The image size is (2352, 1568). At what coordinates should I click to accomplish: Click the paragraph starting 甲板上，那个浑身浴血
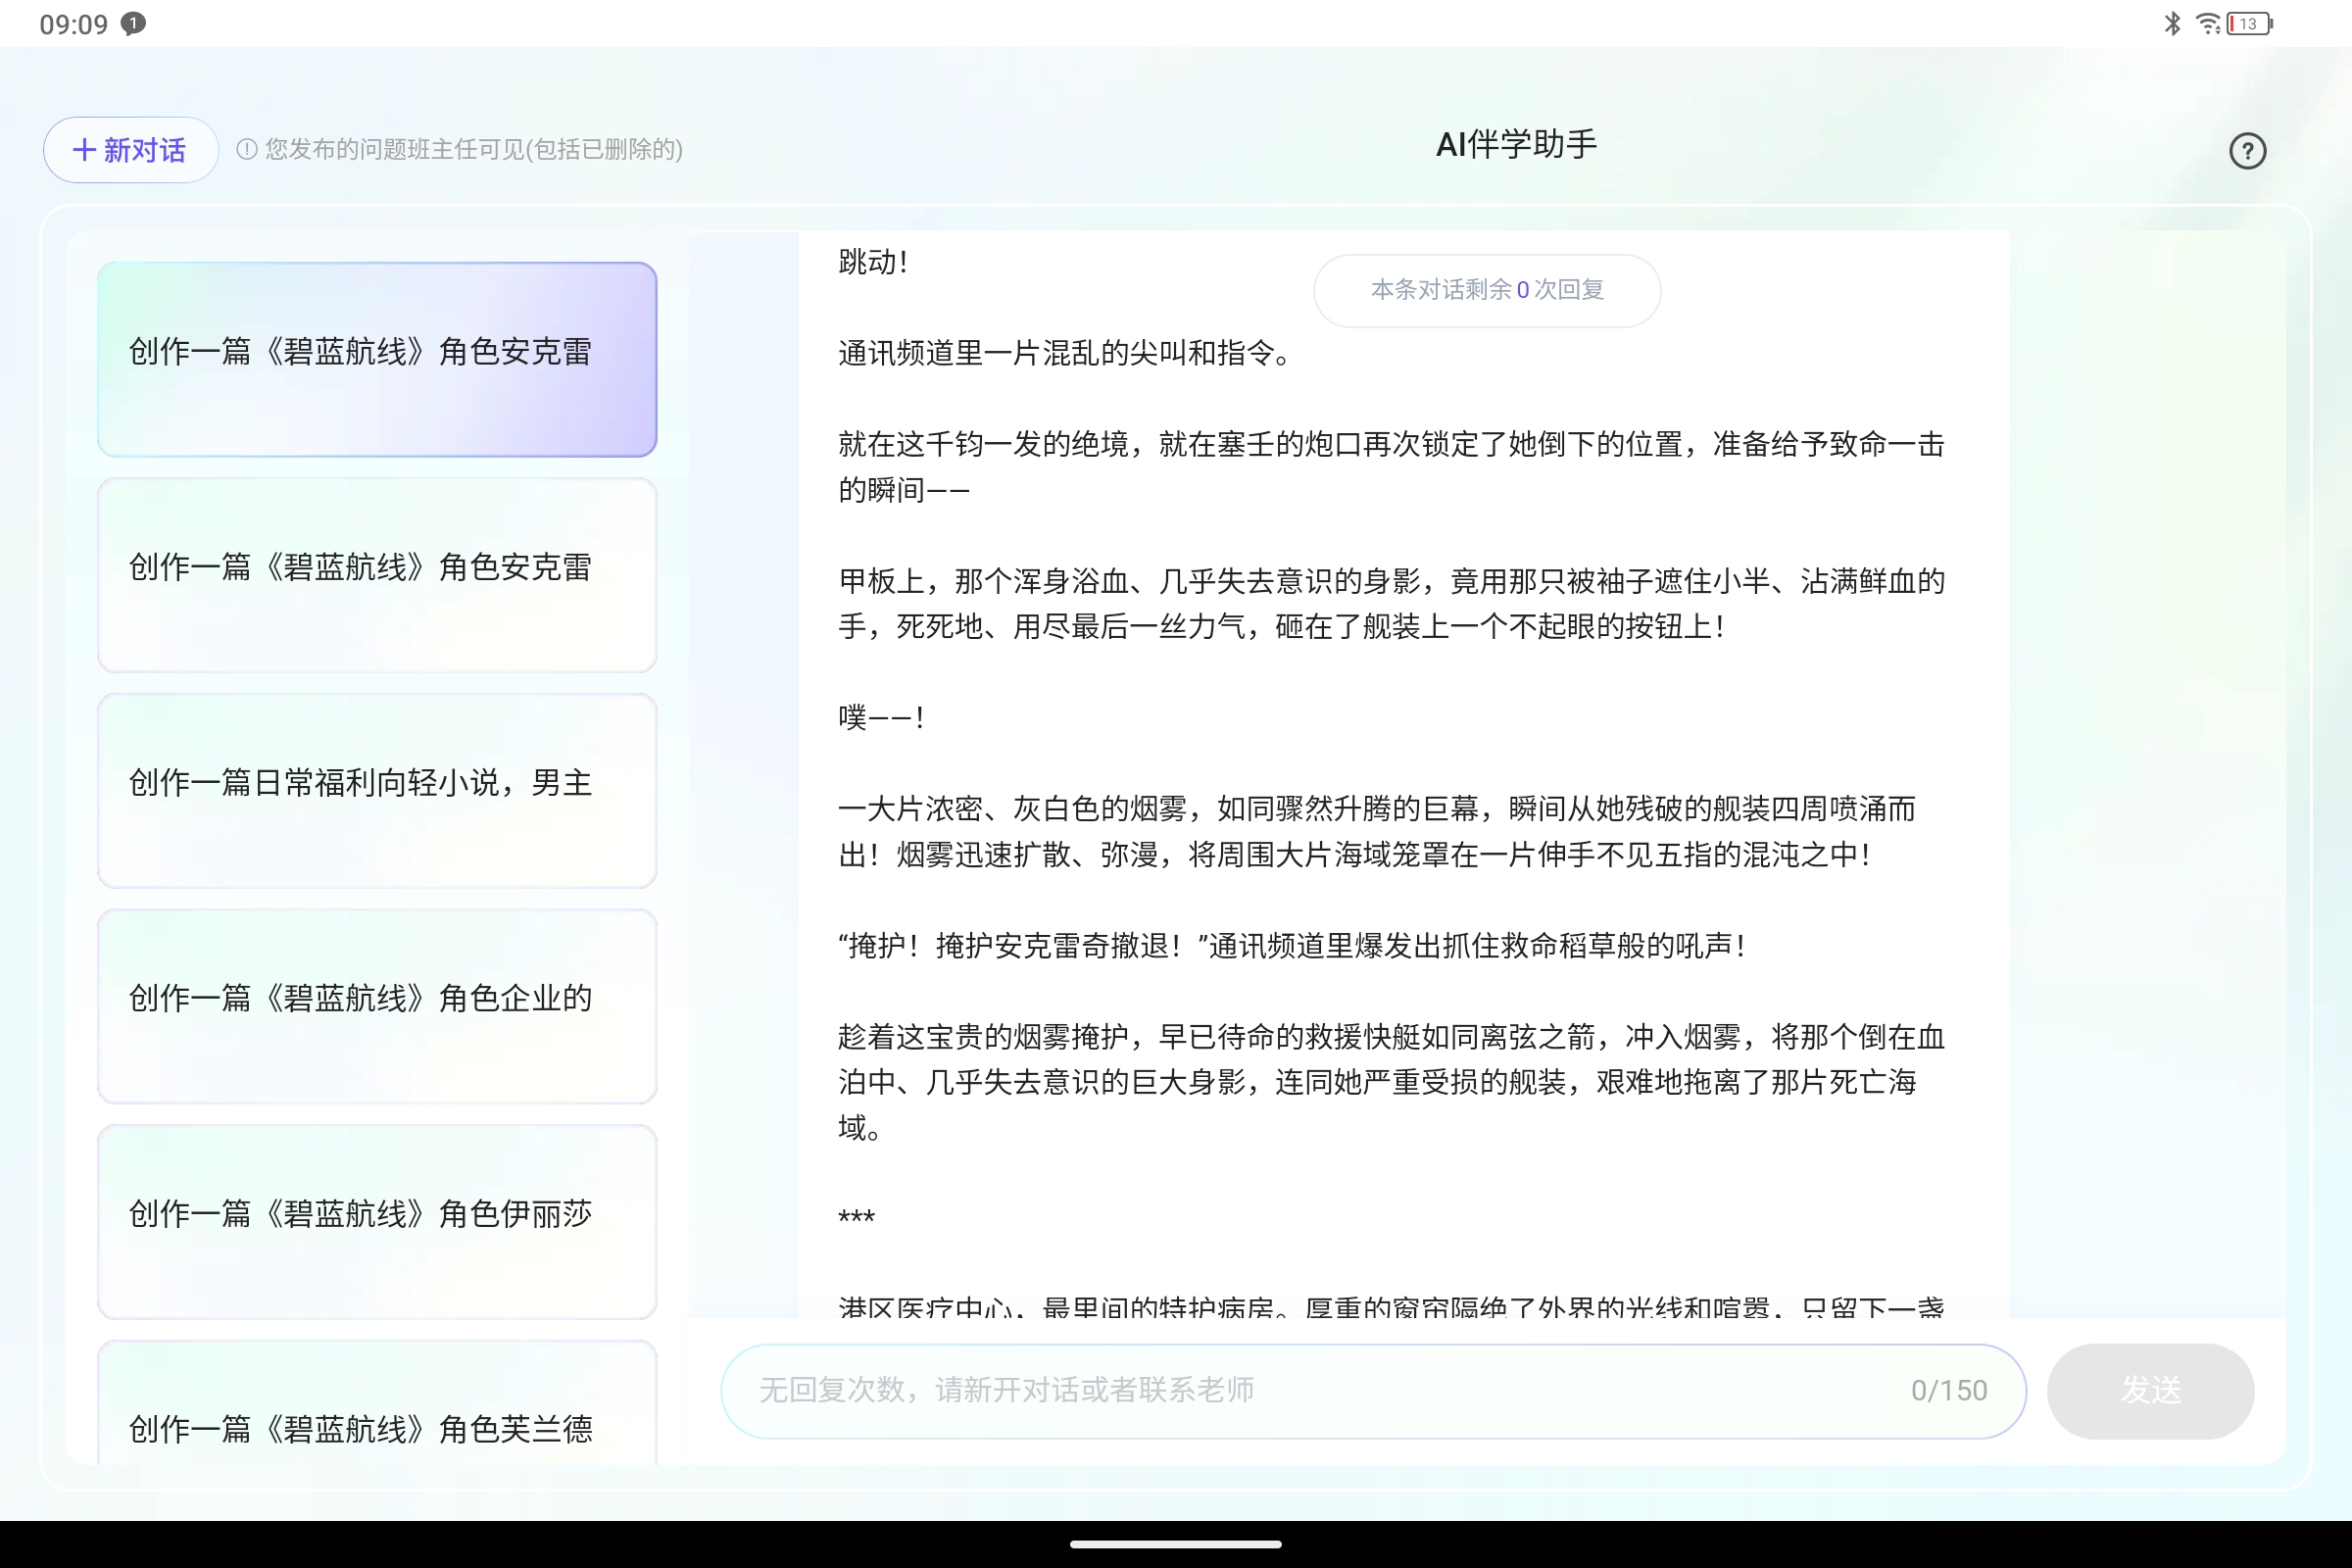(x=1391, y=603)
